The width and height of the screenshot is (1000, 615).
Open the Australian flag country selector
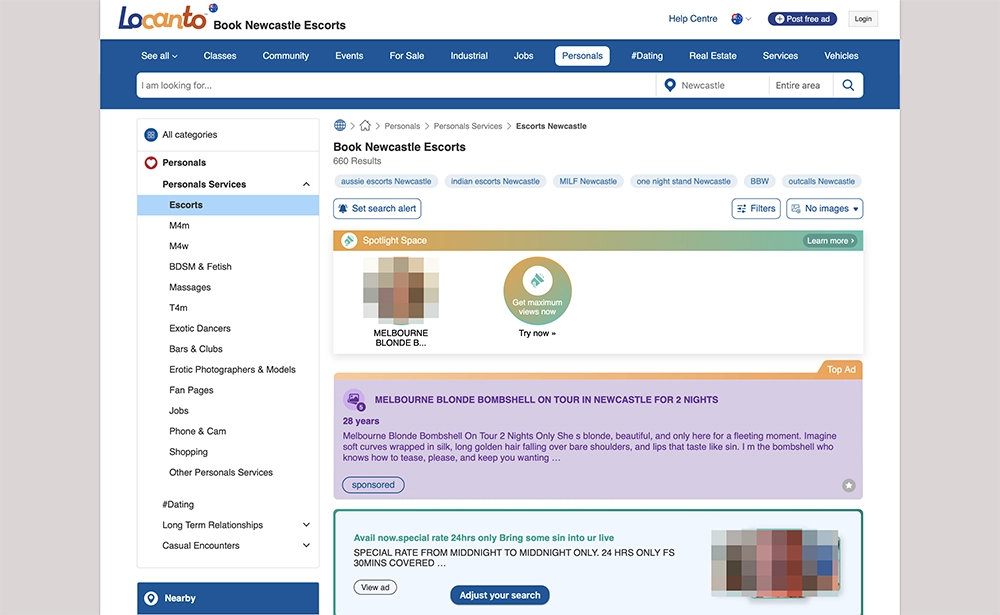741,19
